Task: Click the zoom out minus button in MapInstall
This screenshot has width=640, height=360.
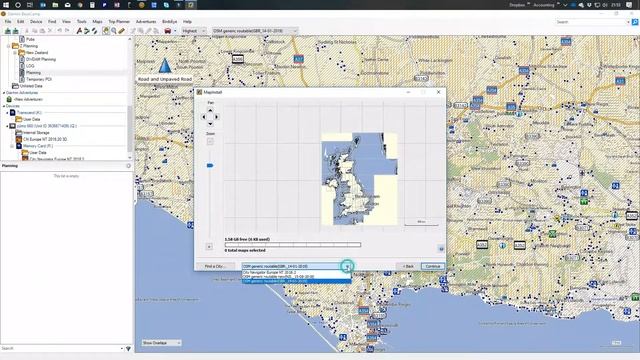Action: [210, 142]
